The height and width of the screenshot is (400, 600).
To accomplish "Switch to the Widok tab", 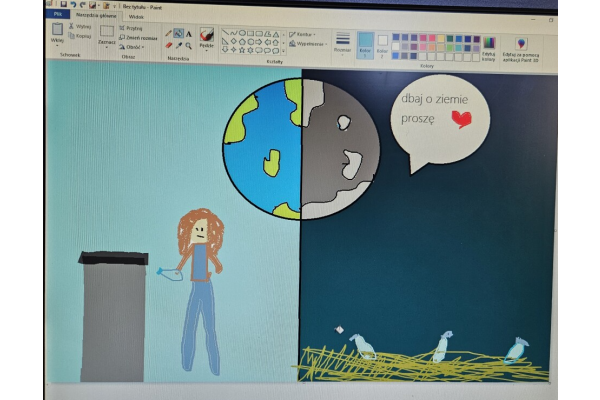I will point(136,16).
